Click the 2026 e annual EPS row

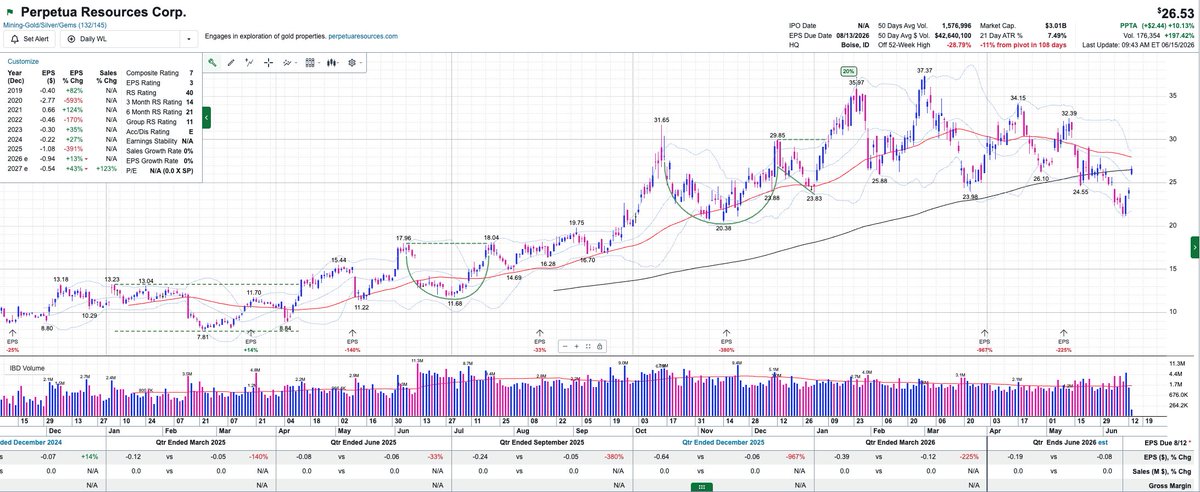point(64,158)
